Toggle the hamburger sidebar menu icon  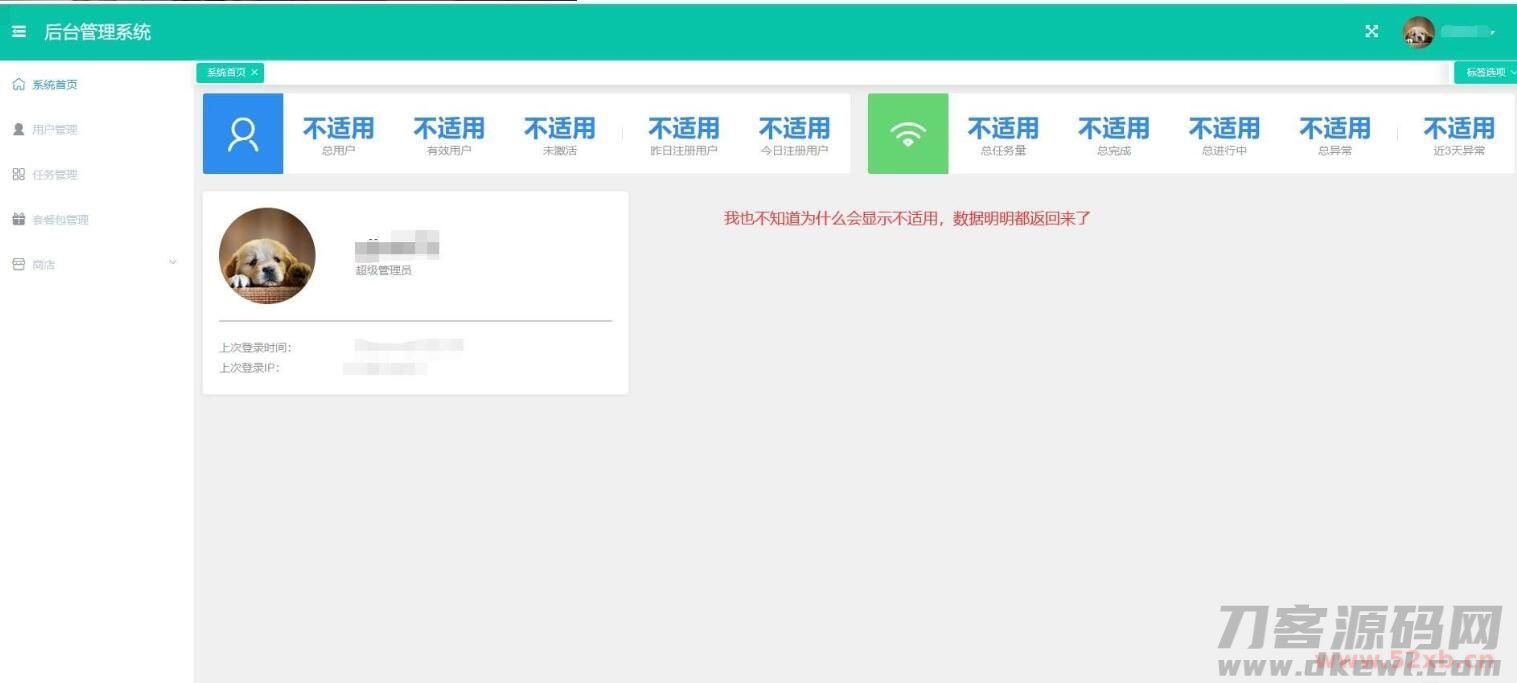tap(18, 32)
